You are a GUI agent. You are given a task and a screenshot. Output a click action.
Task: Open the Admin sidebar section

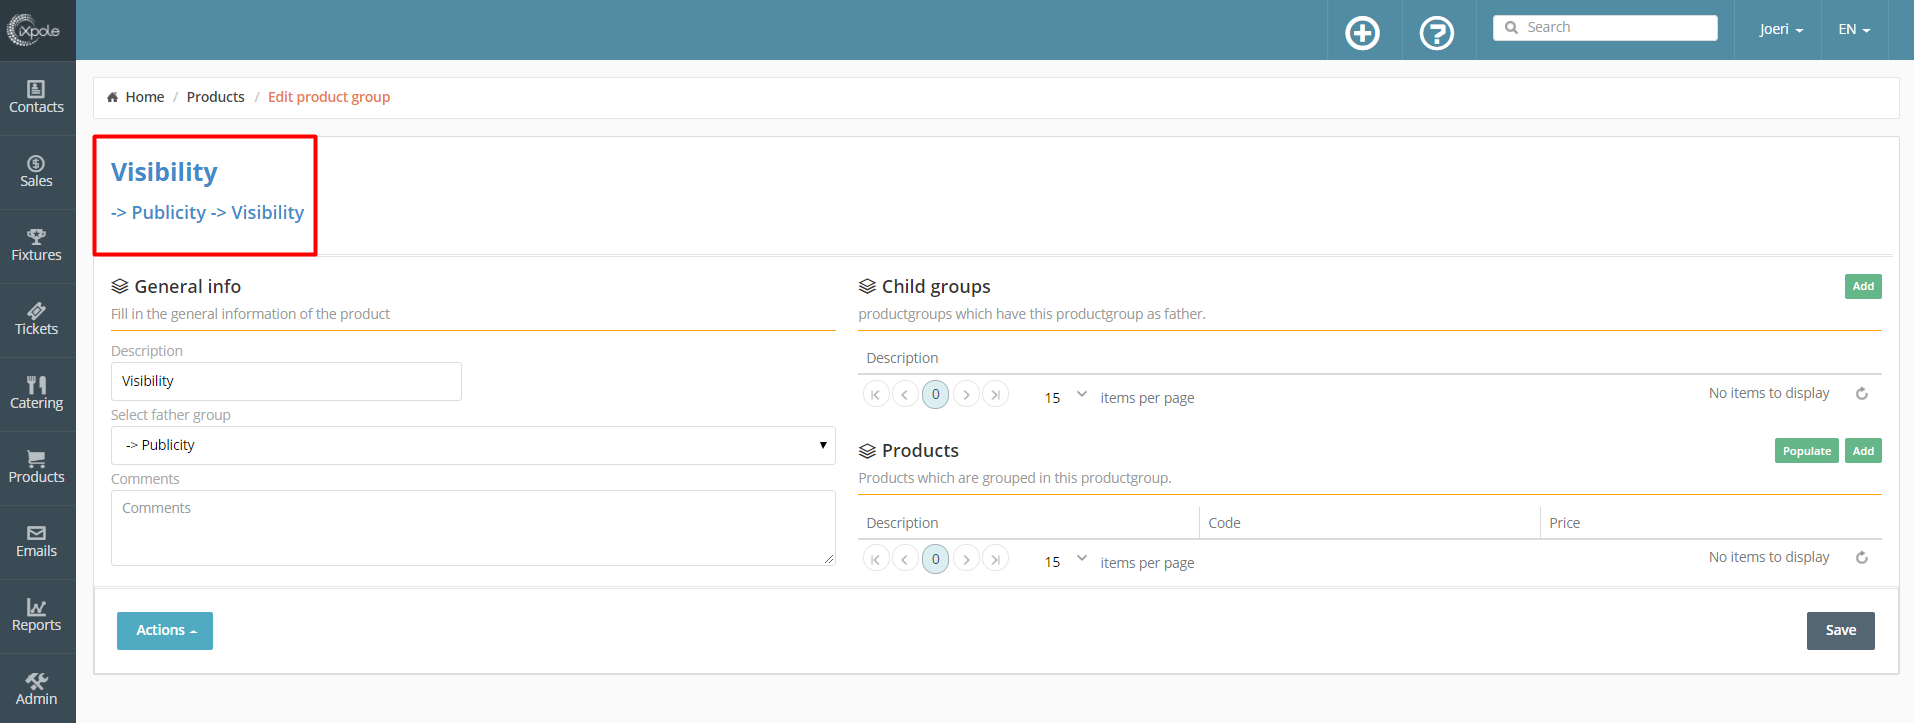[37, 688]
